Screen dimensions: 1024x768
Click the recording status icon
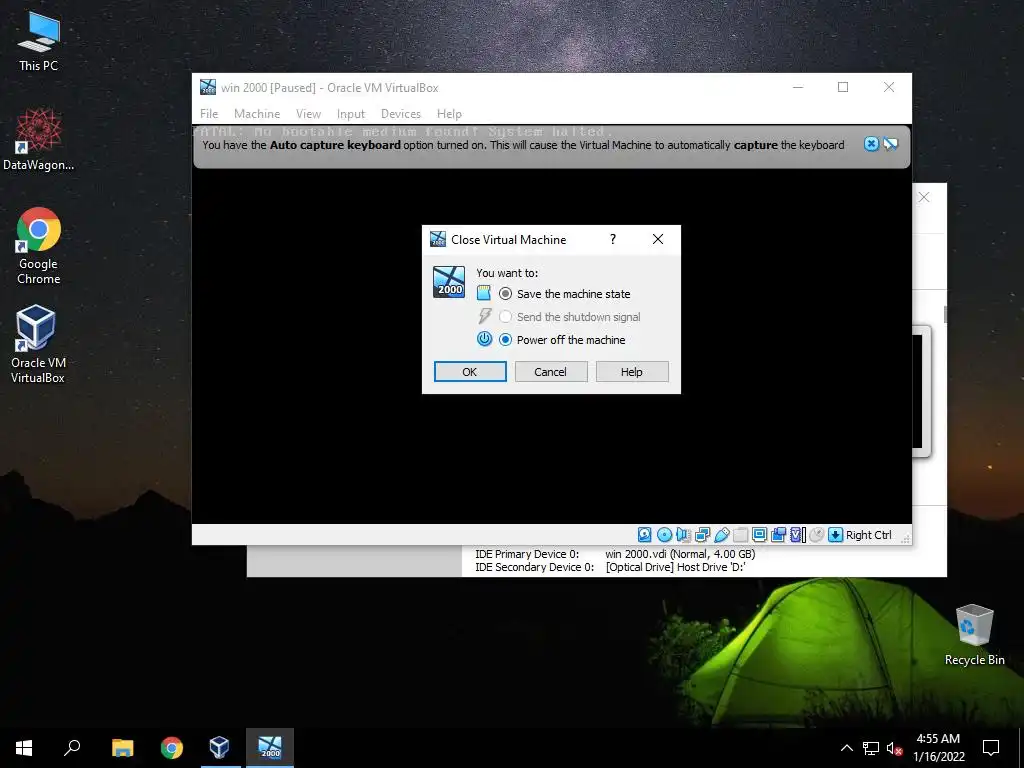point(778,535)
